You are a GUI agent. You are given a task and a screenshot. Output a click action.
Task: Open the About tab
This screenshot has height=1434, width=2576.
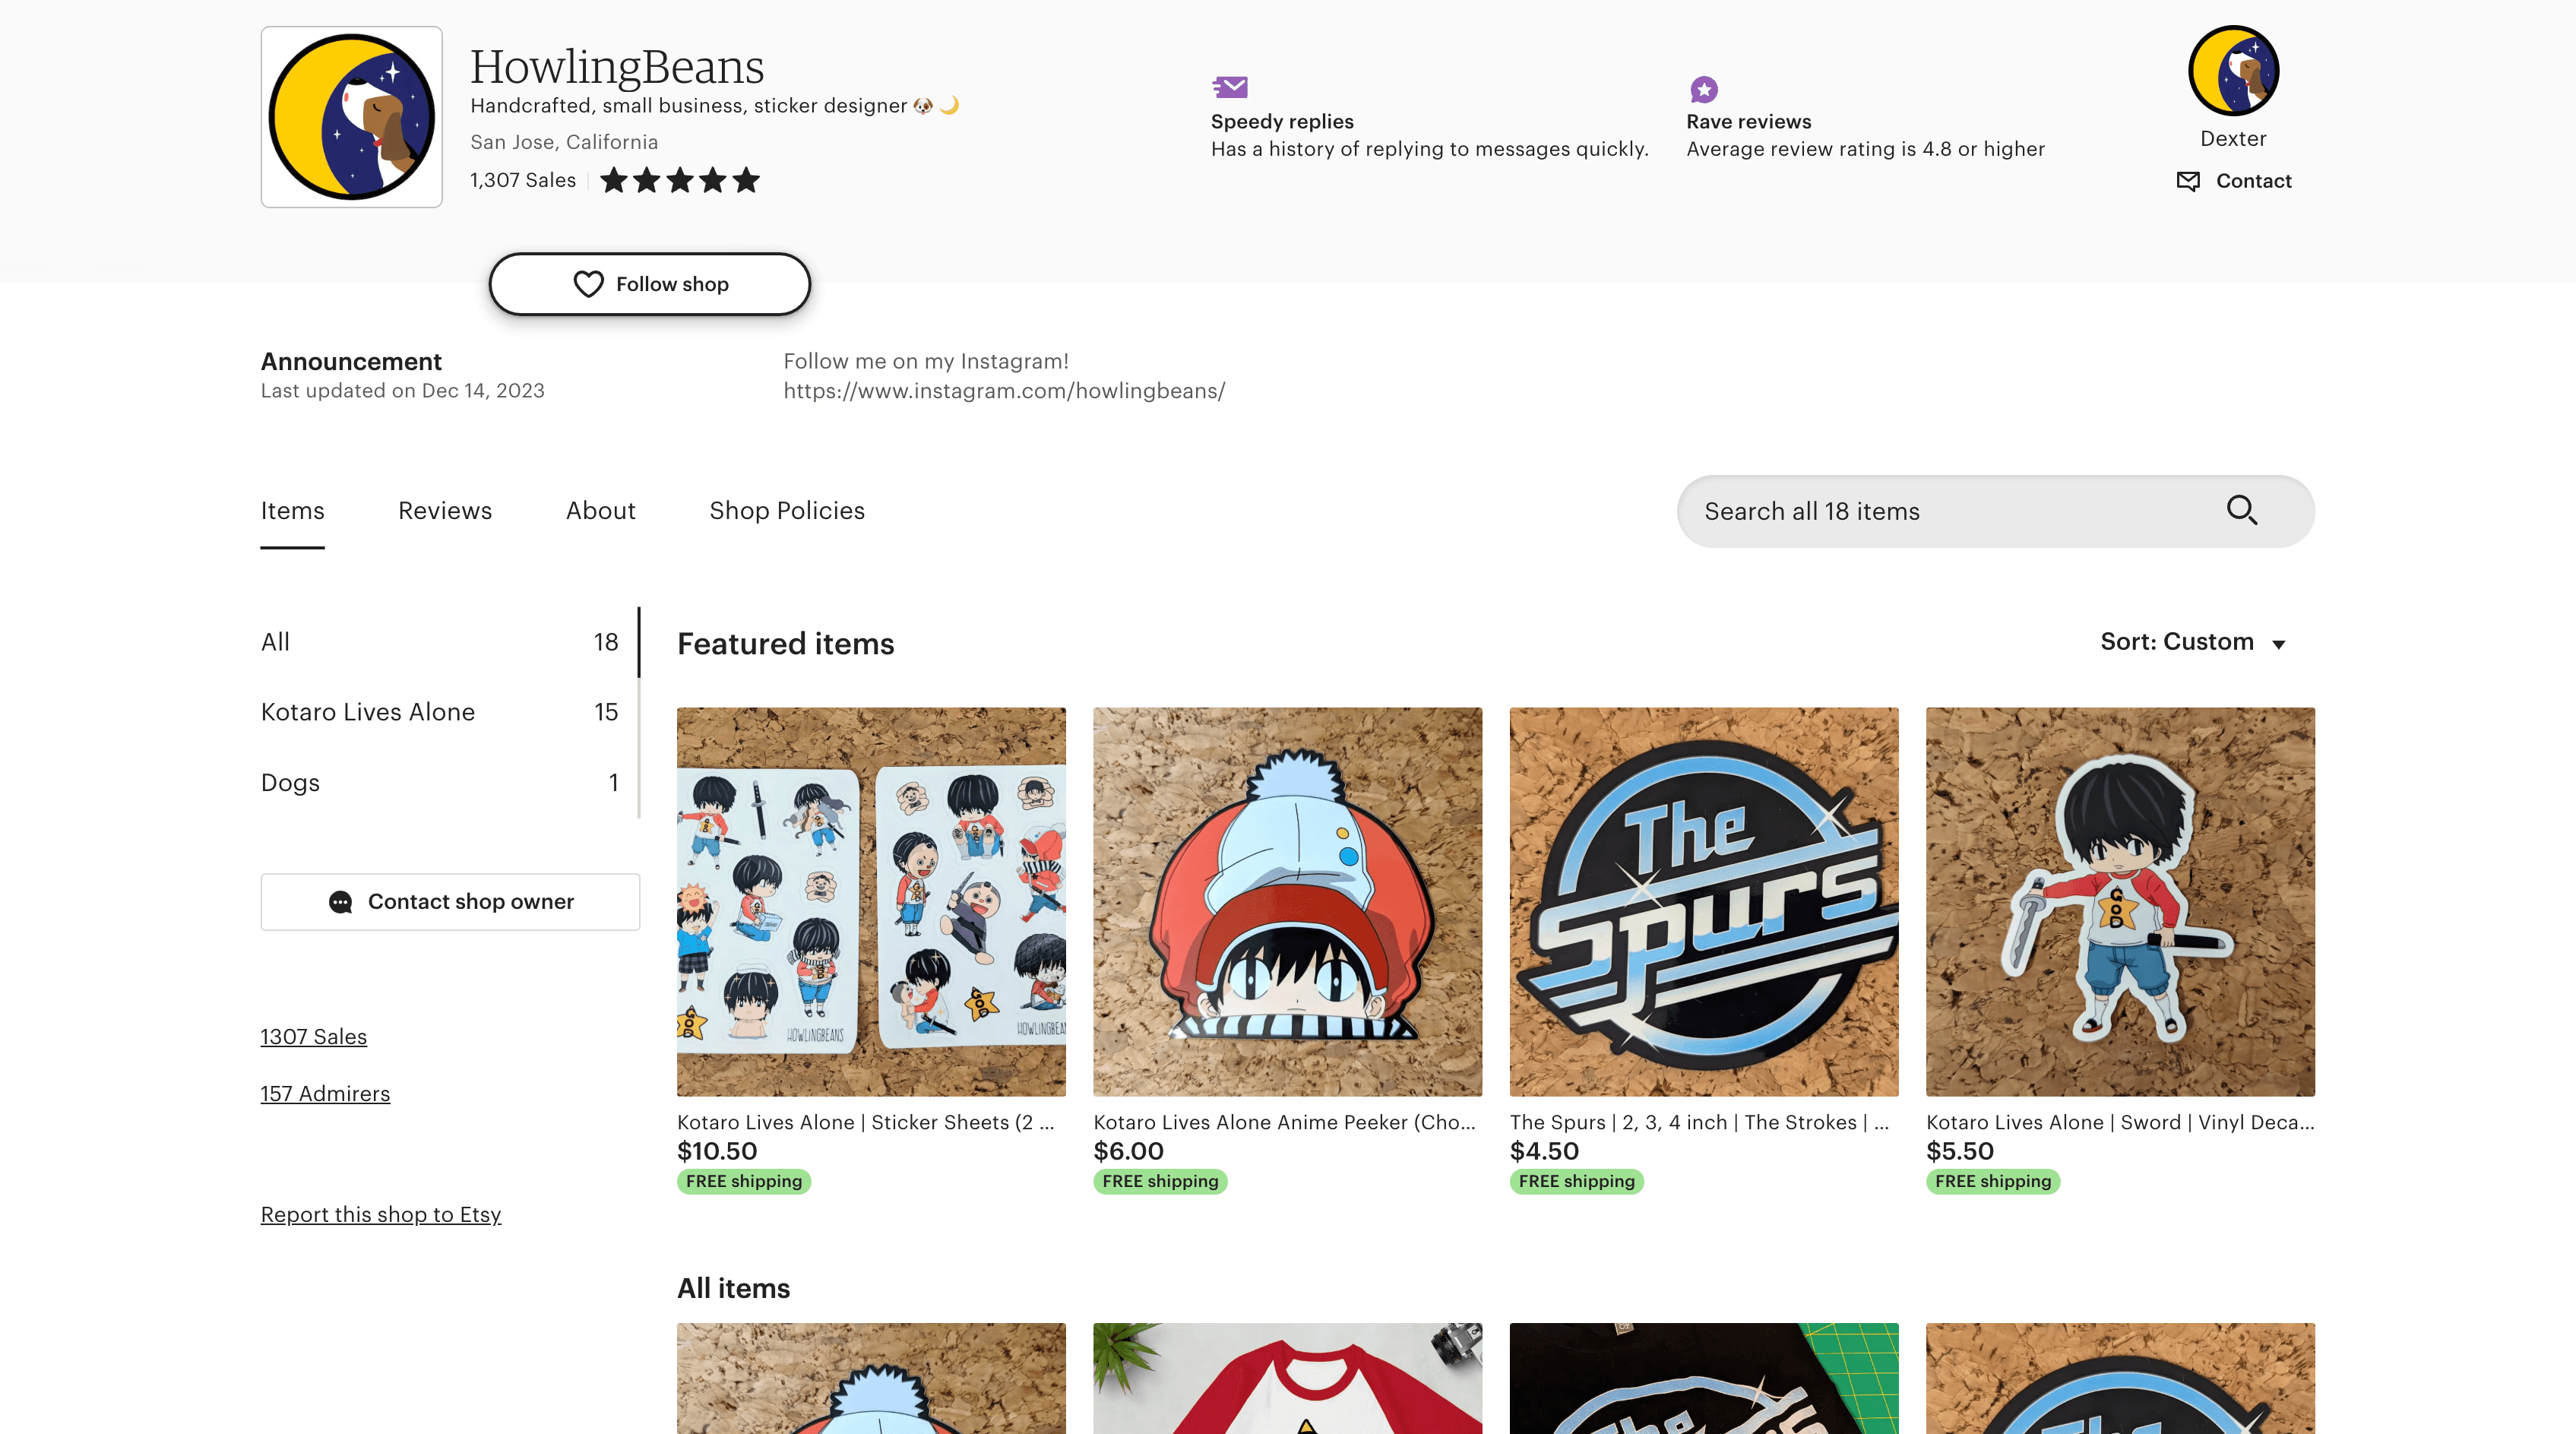[x=600, y=511]
